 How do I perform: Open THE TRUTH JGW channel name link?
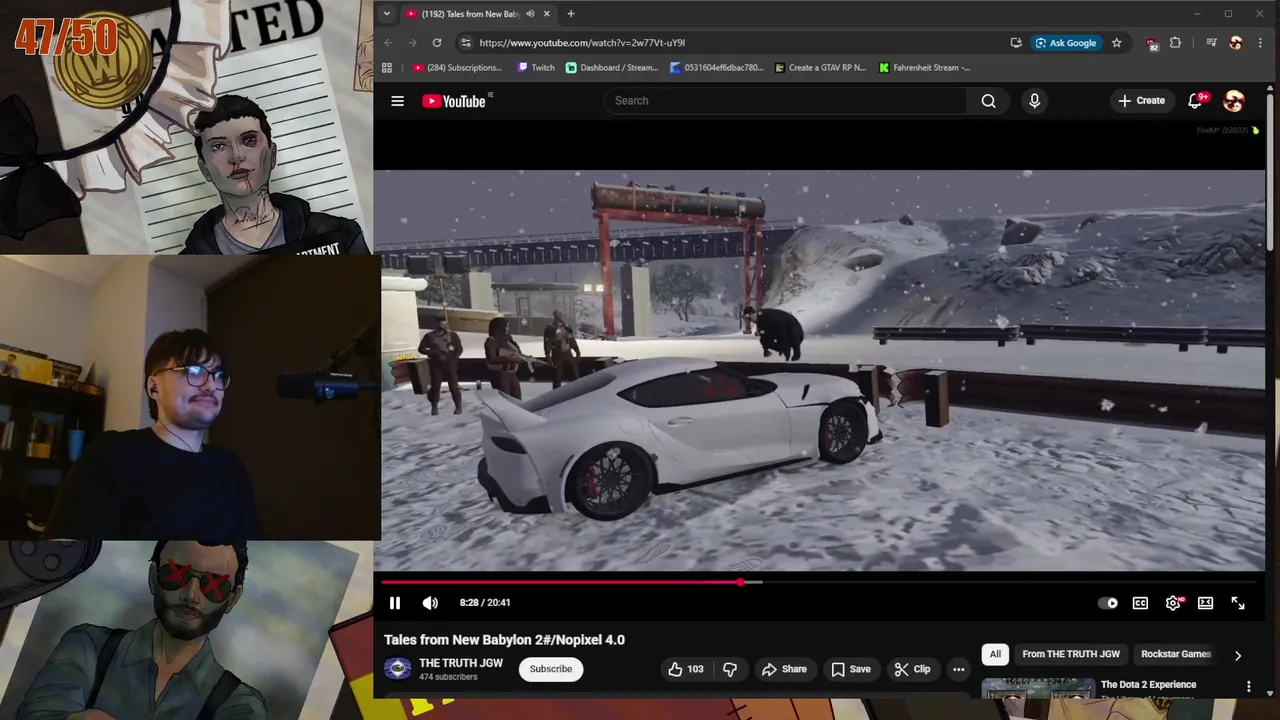pyautogui.click(x=461, y=663)
